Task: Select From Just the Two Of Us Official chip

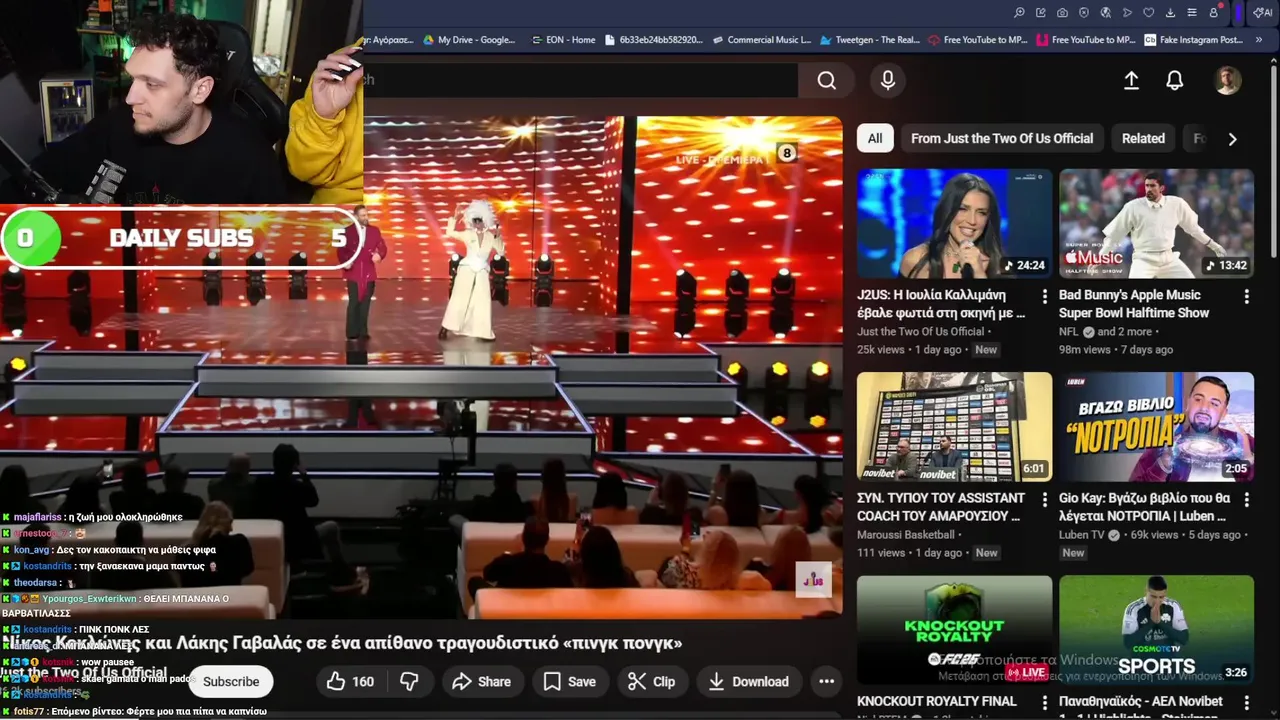Action: (x=1002, y=139)
